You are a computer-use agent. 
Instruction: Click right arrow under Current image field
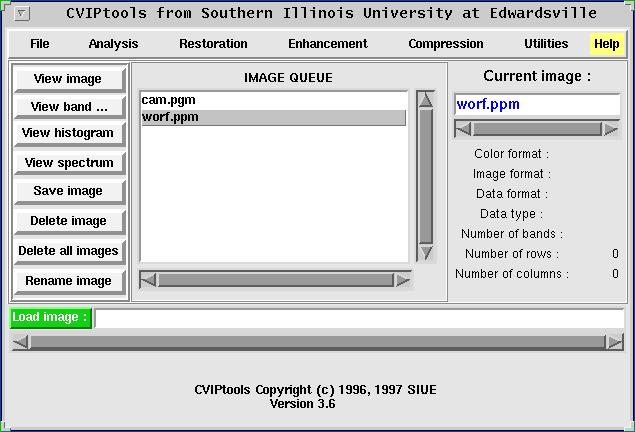611,130
